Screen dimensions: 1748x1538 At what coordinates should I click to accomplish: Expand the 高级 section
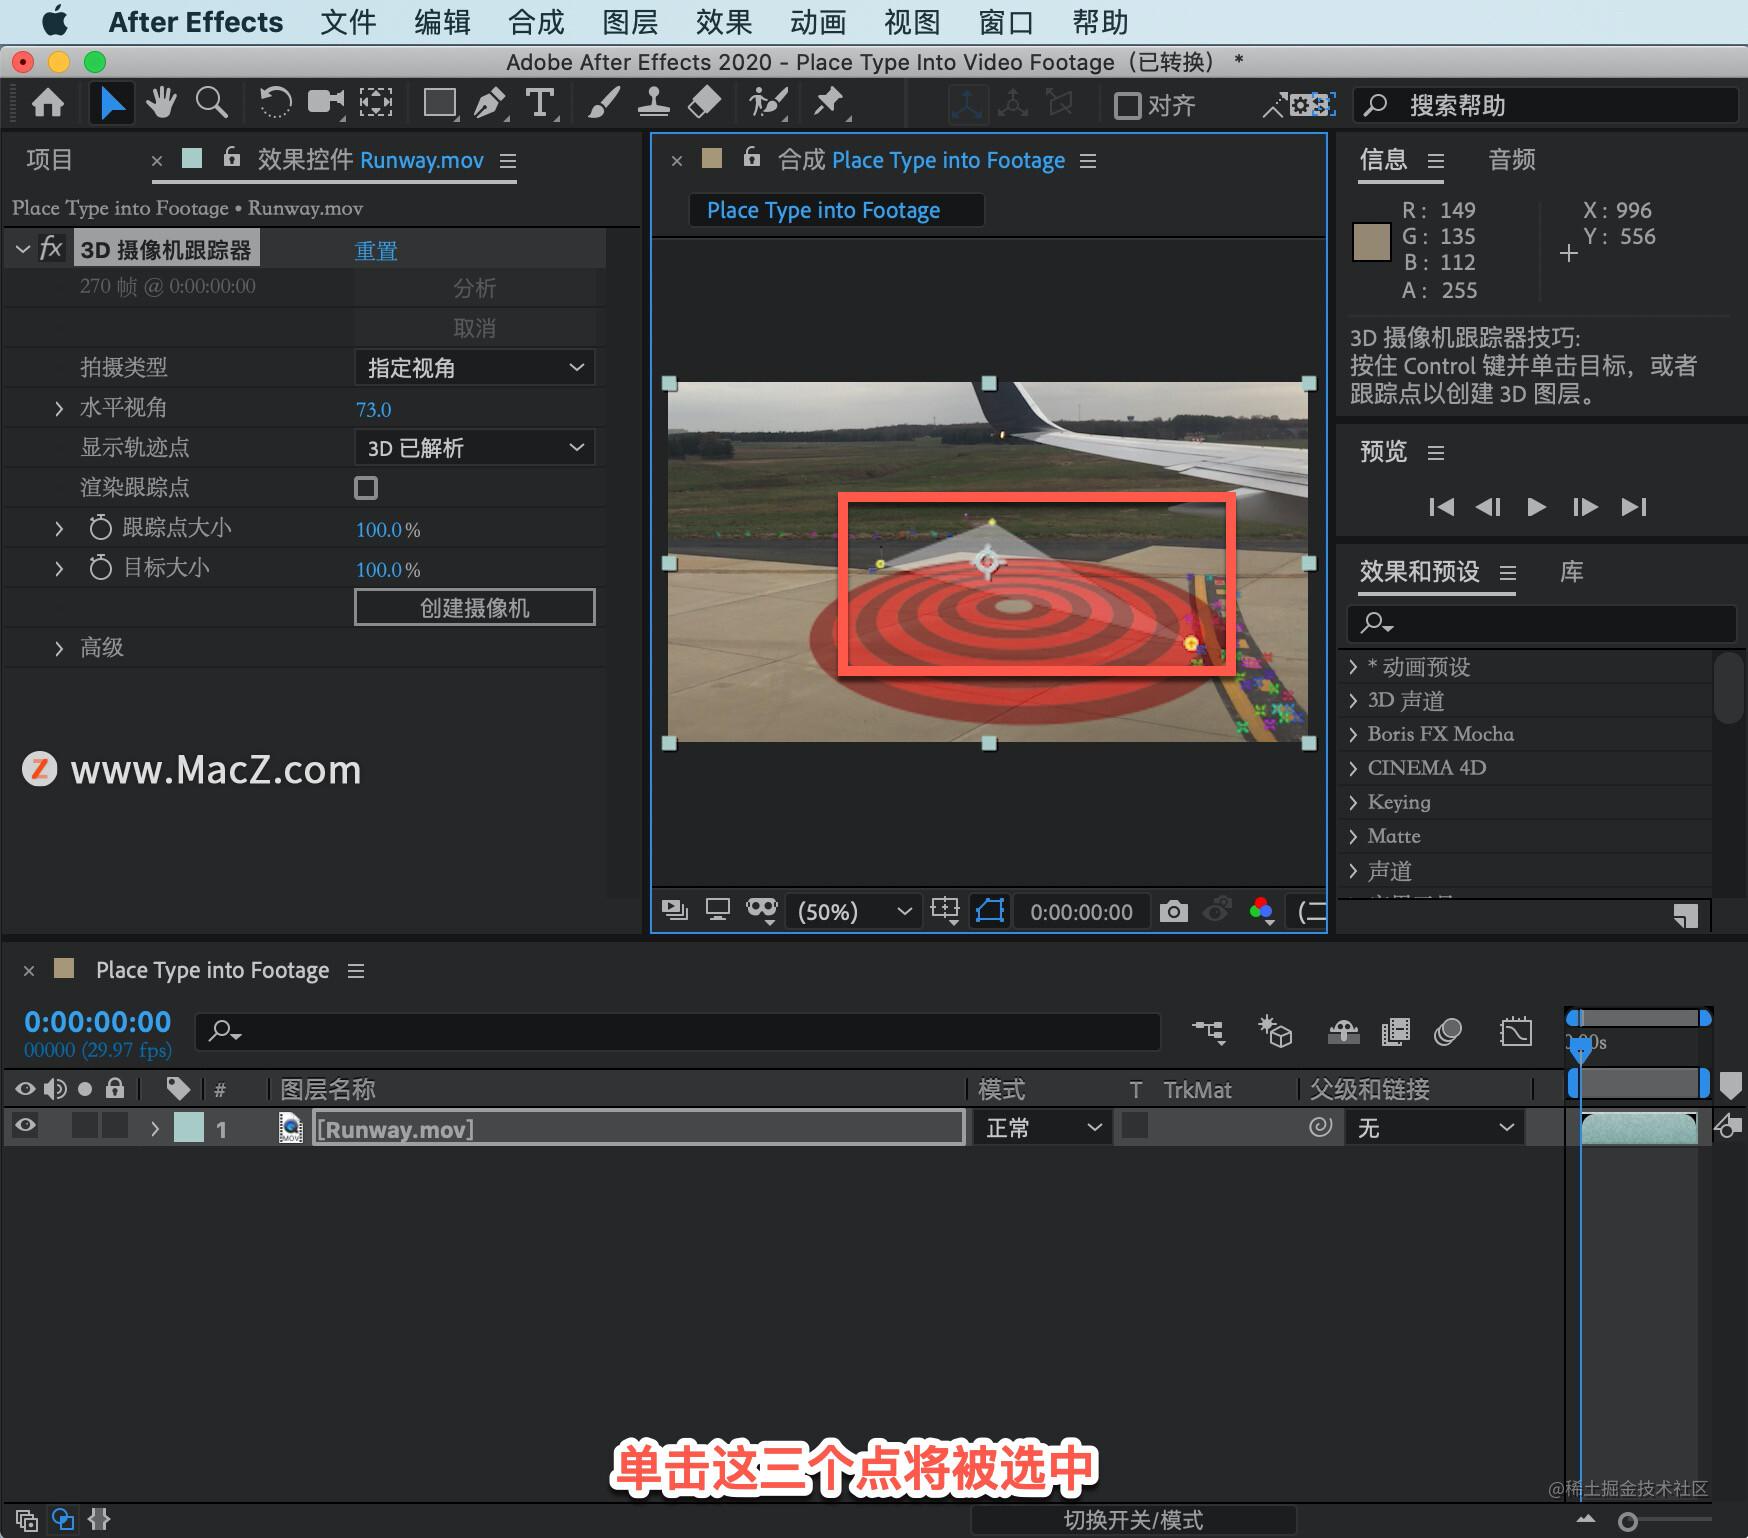click(59, 649)
